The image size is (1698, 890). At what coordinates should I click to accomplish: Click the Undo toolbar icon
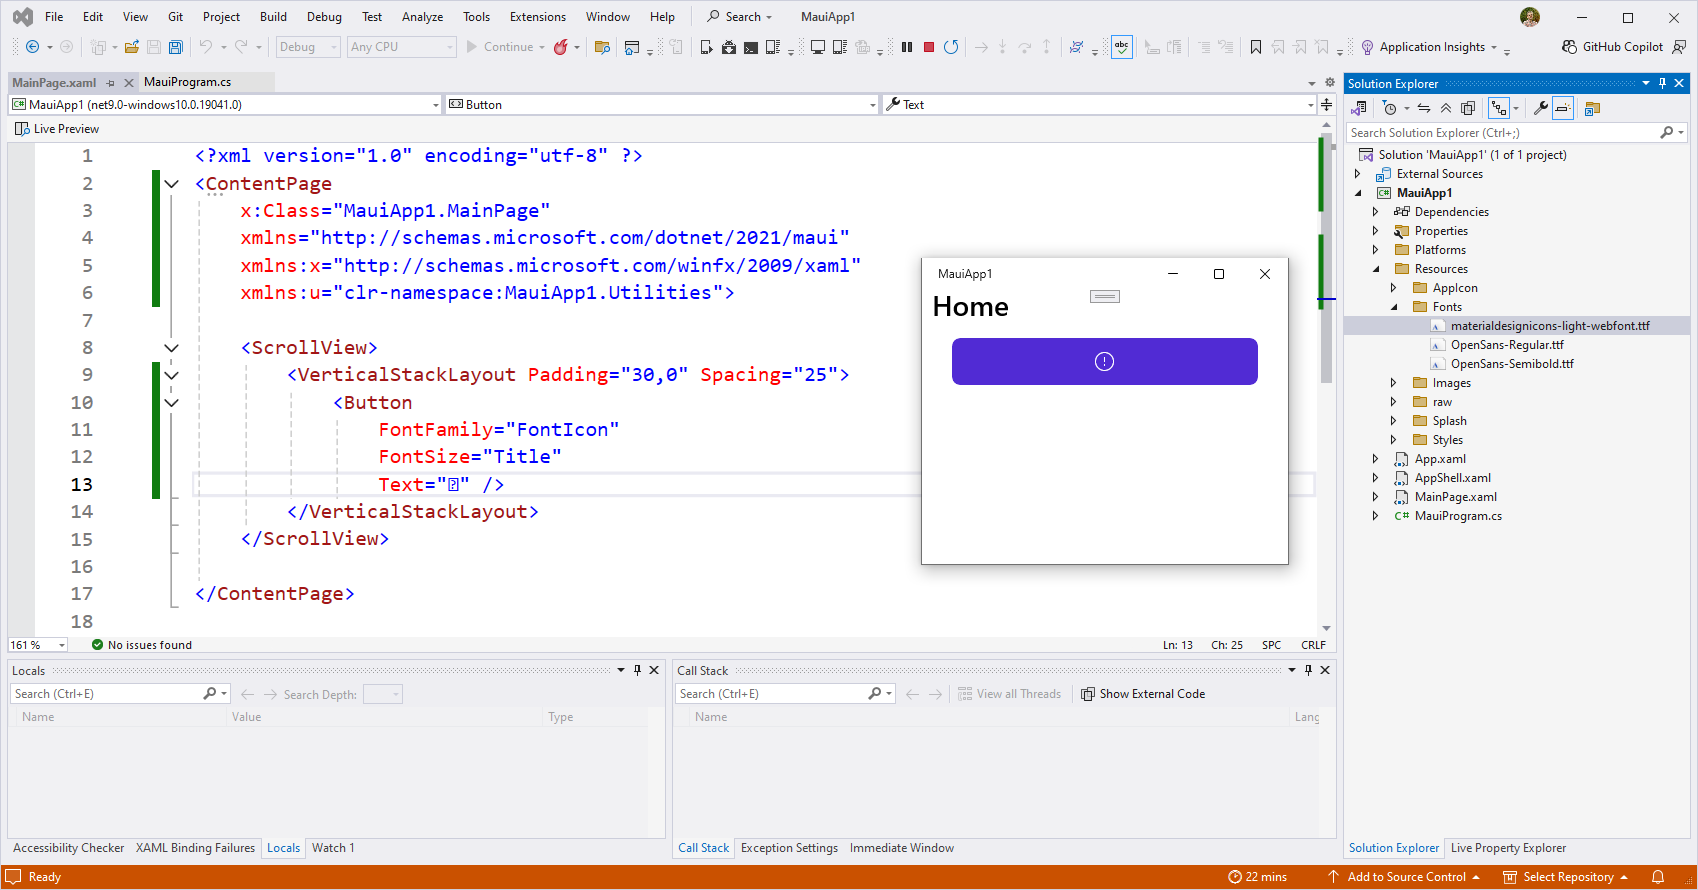click(205, 47)
